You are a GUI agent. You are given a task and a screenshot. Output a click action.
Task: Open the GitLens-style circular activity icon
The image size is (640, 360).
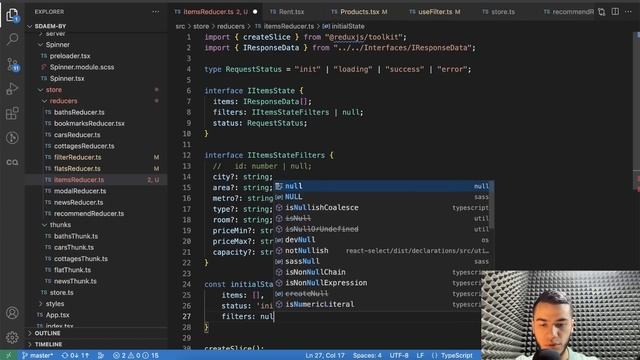[12, 138]
